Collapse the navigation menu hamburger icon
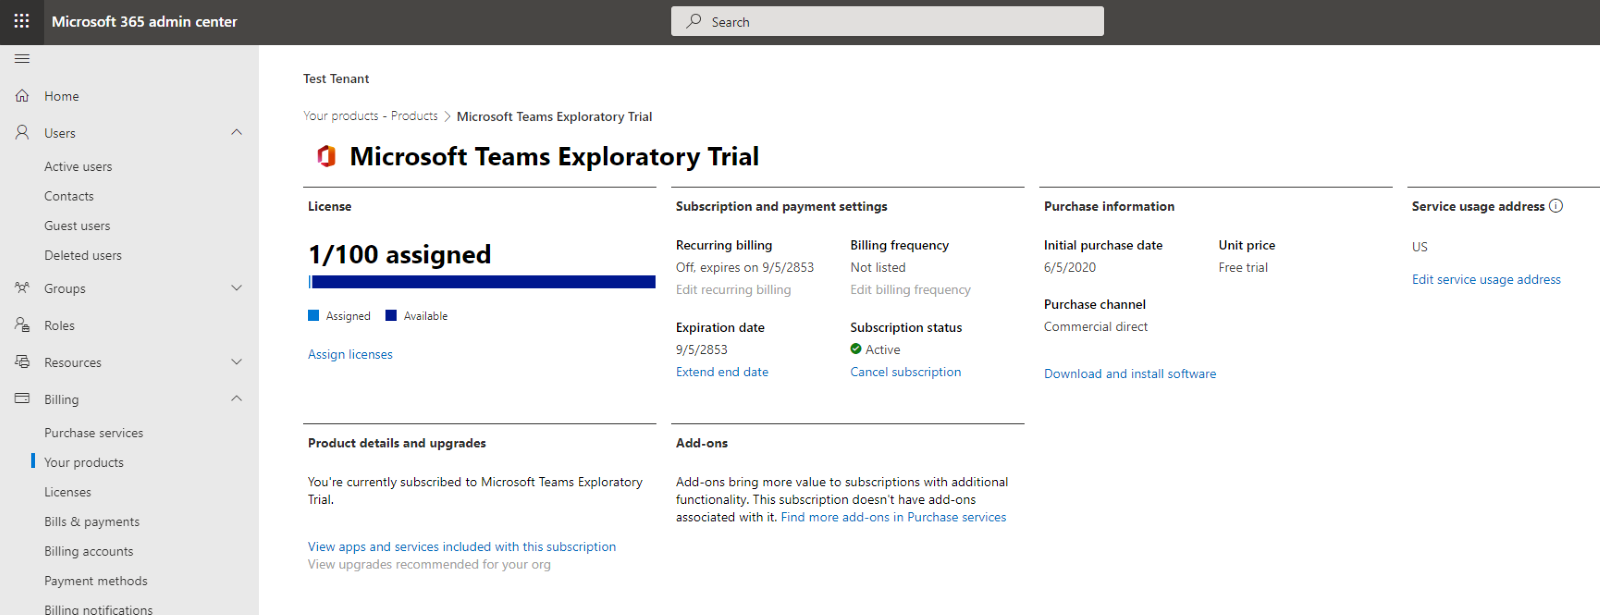1600x615 pixels. point(22,59)
